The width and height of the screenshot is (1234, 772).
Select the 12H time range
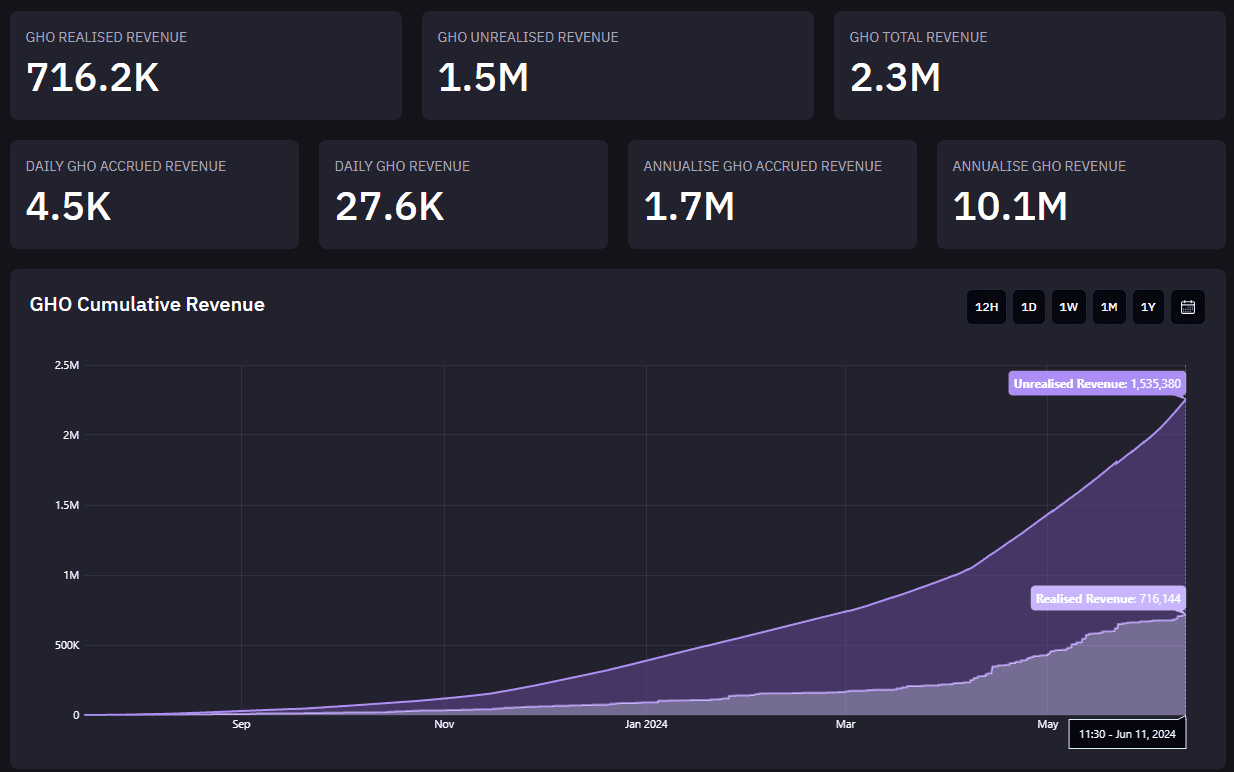(x=986, y=307)
